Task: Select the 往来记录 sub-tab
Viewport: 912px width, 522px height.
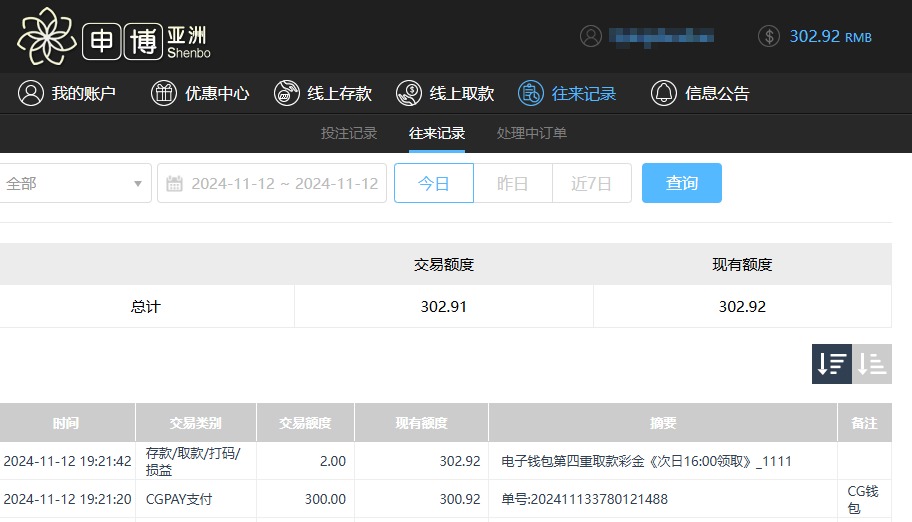Action: [x=437, y=133]
